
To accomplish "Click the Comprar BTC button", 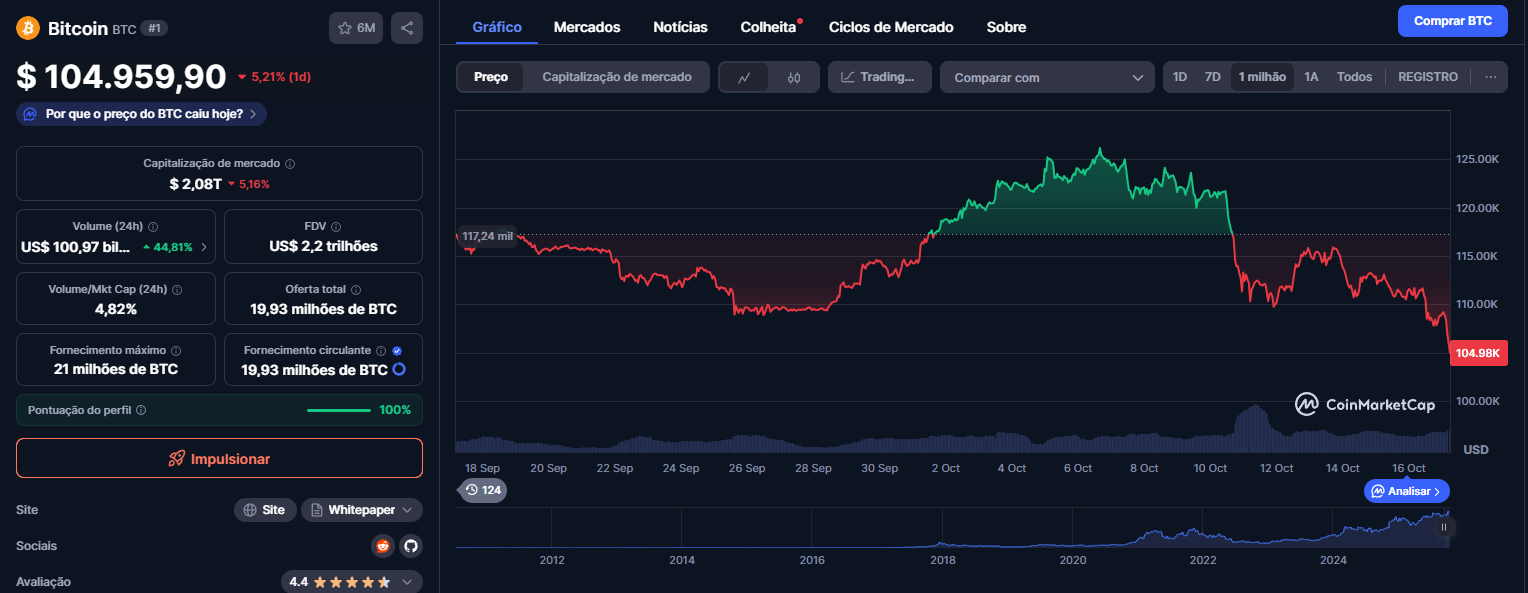I will tap(1452, 21).
